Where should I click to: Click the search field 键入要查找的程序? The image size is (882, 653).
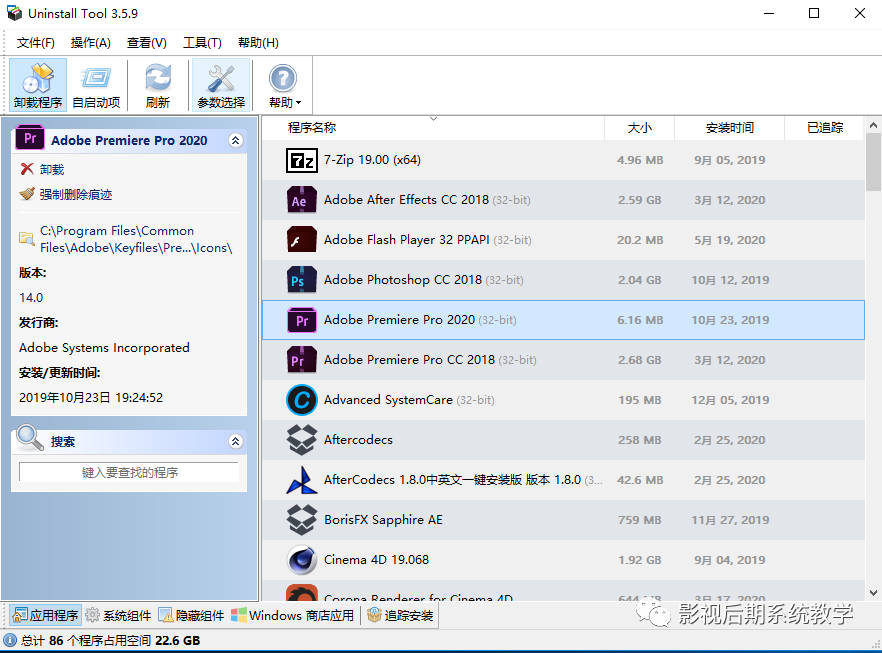[x=129, y=472]
